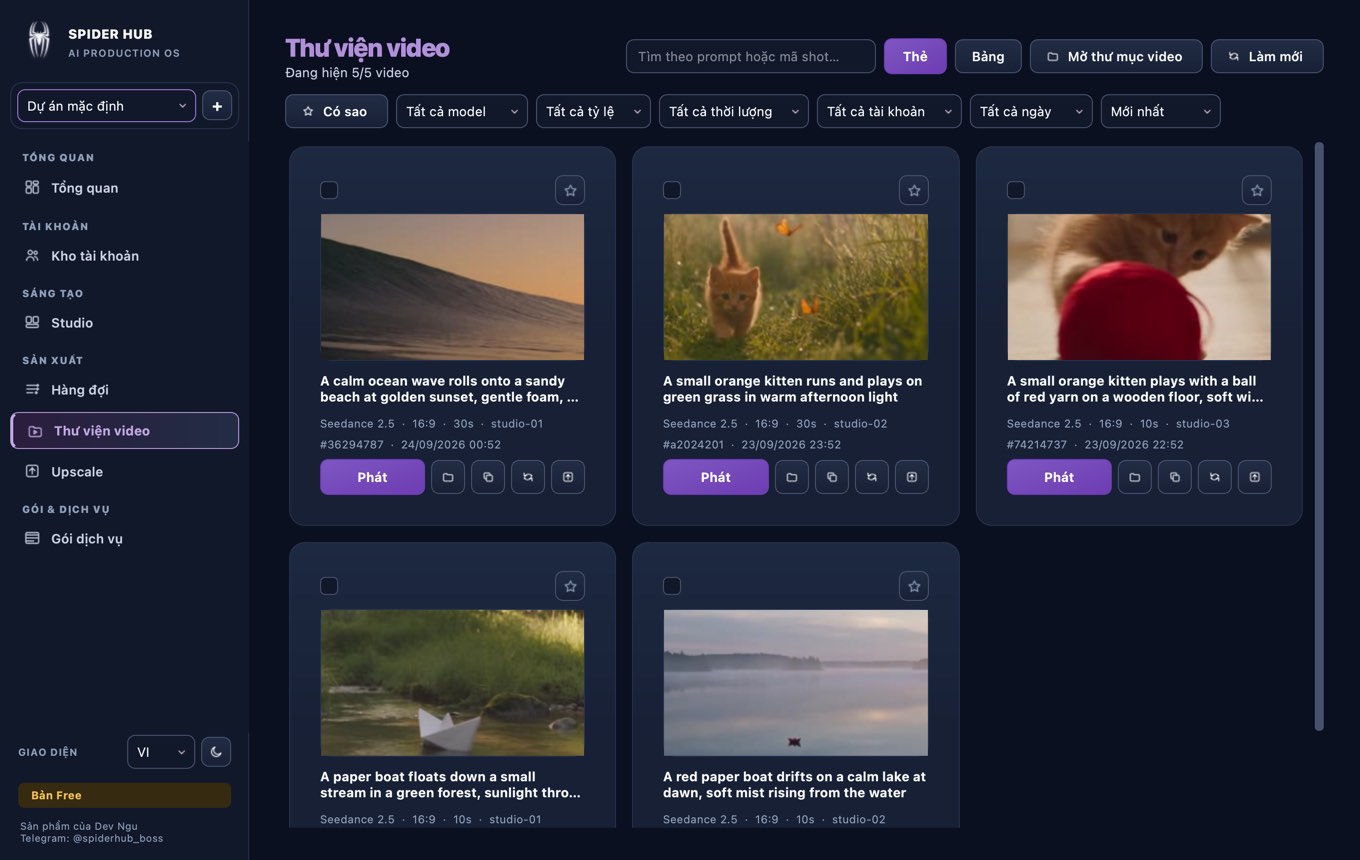Open folder for kitten with yarn video
This screenshot has height=860, width=1360.
[x=1135, y=477]
